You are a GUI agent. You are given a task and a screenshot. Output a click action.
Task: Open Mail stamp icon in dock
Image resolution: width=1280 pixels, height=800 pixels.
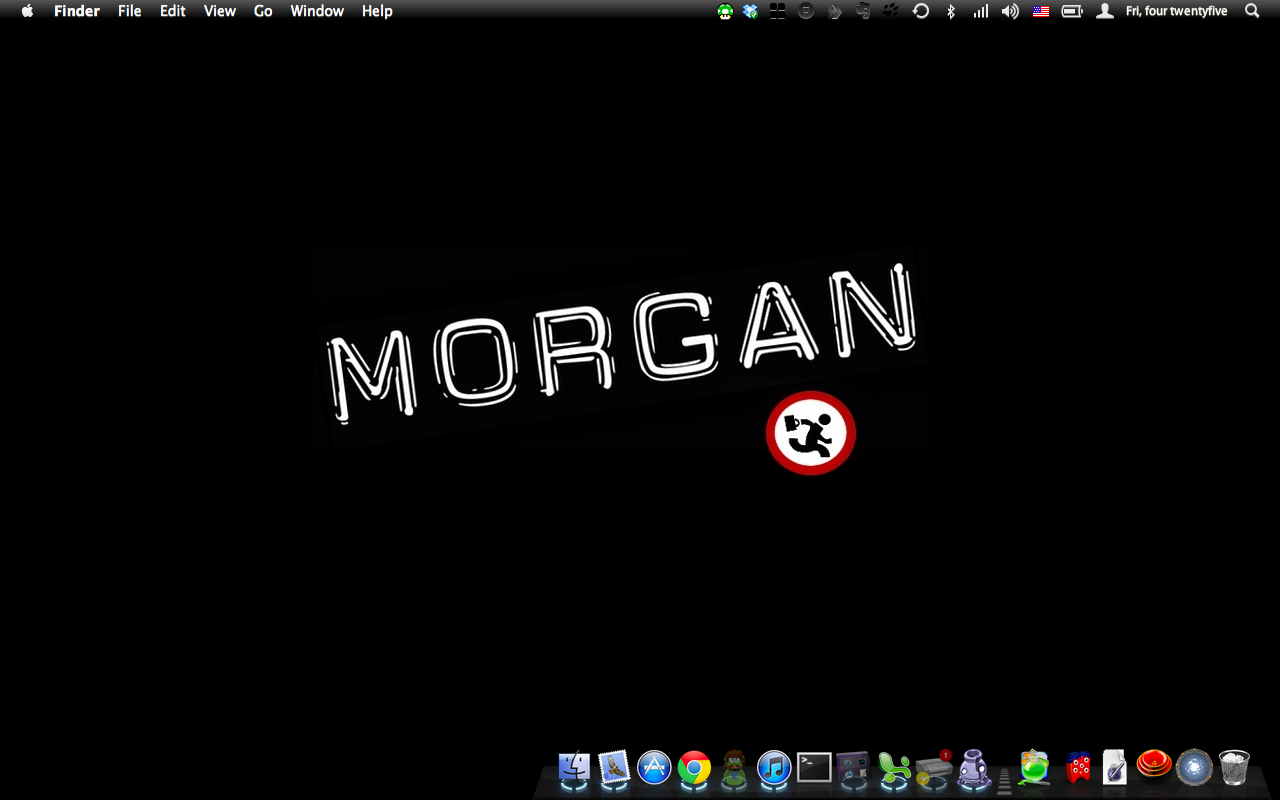tap(614, 768)
